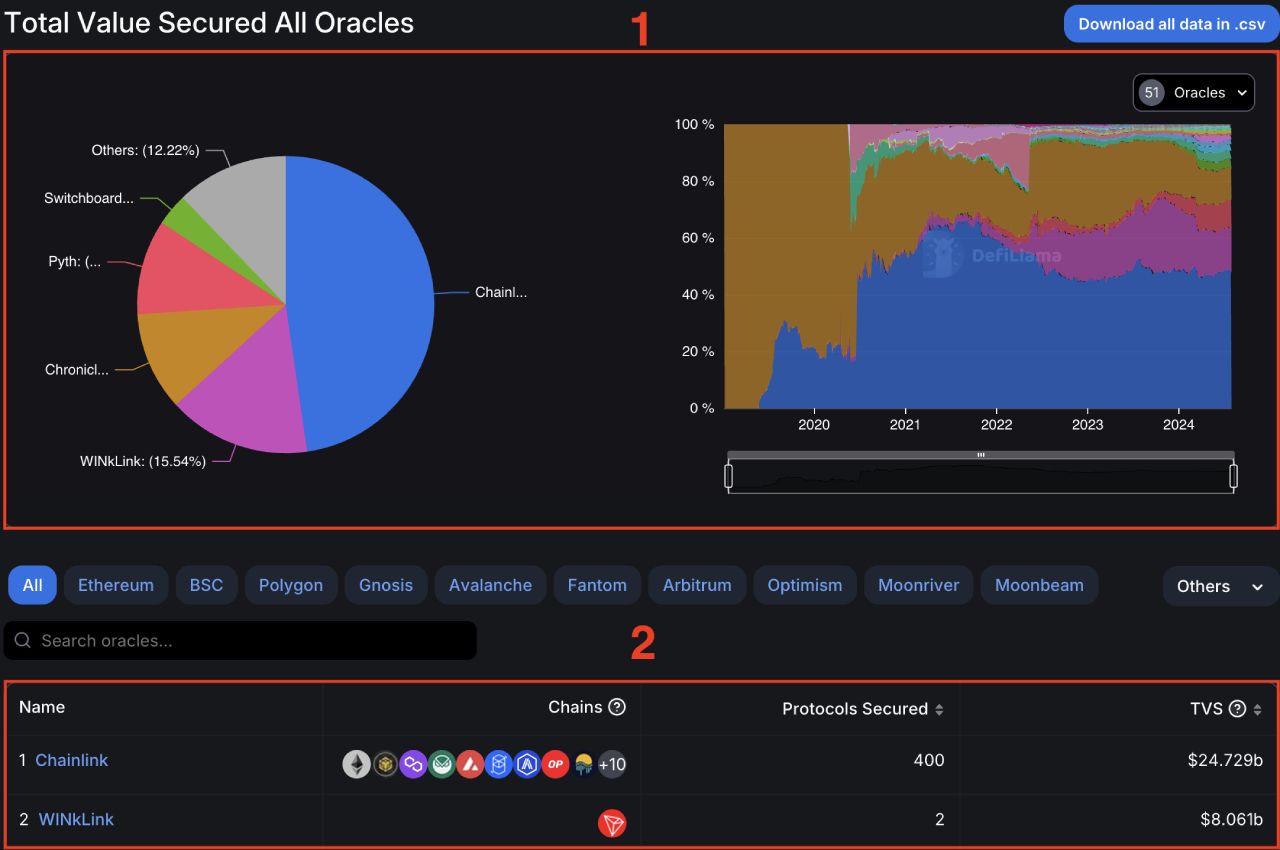Filter oracles by Moonriver

coord(918,585)
